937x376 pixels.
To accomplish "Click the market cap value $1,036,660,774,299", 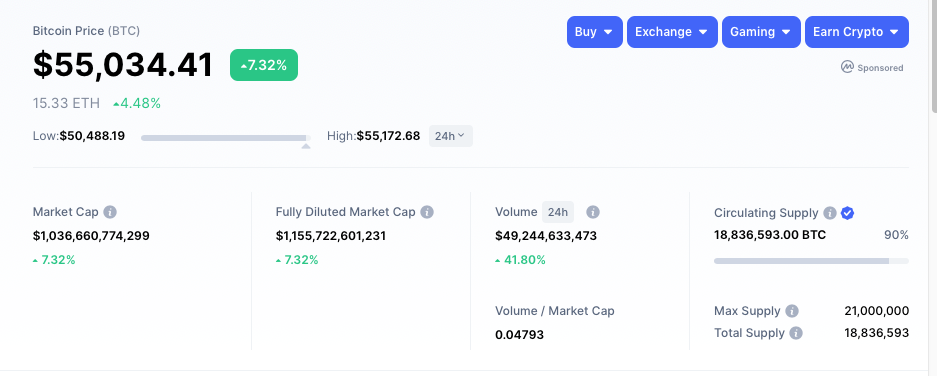I will 91,236.
